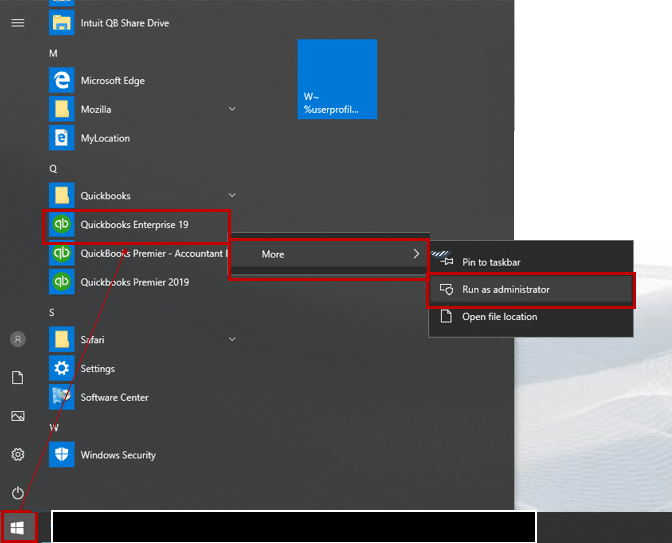Choose Open file location
The image size is (672, 543).
point(531,316)
